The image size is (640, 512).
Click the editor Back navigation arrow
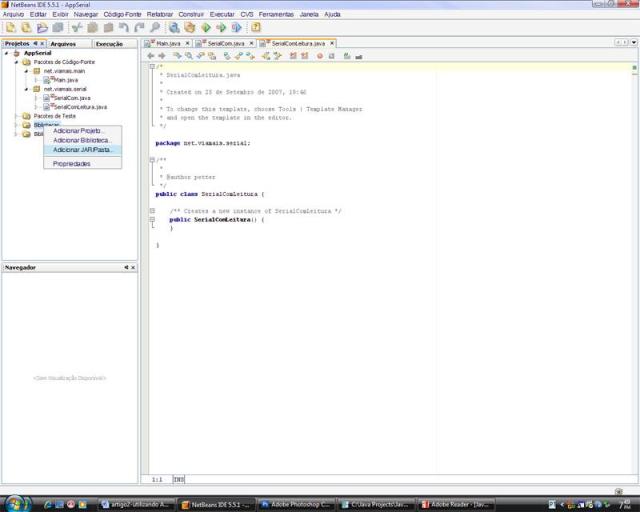tap(150, 56)
